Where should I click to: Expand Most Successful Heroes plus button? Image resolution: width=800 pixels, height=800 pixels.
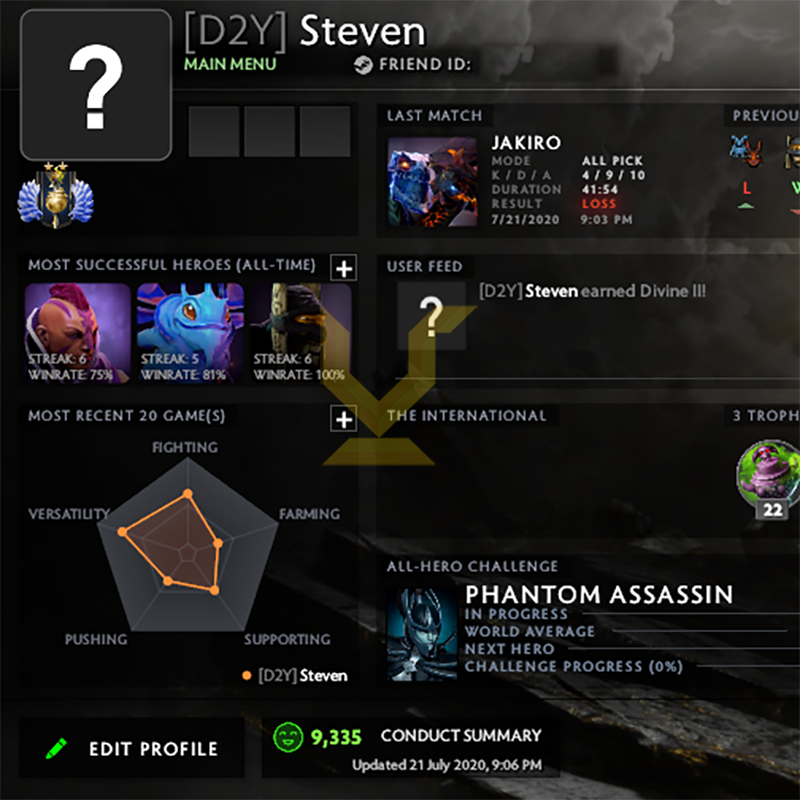(x=343, y=268)
